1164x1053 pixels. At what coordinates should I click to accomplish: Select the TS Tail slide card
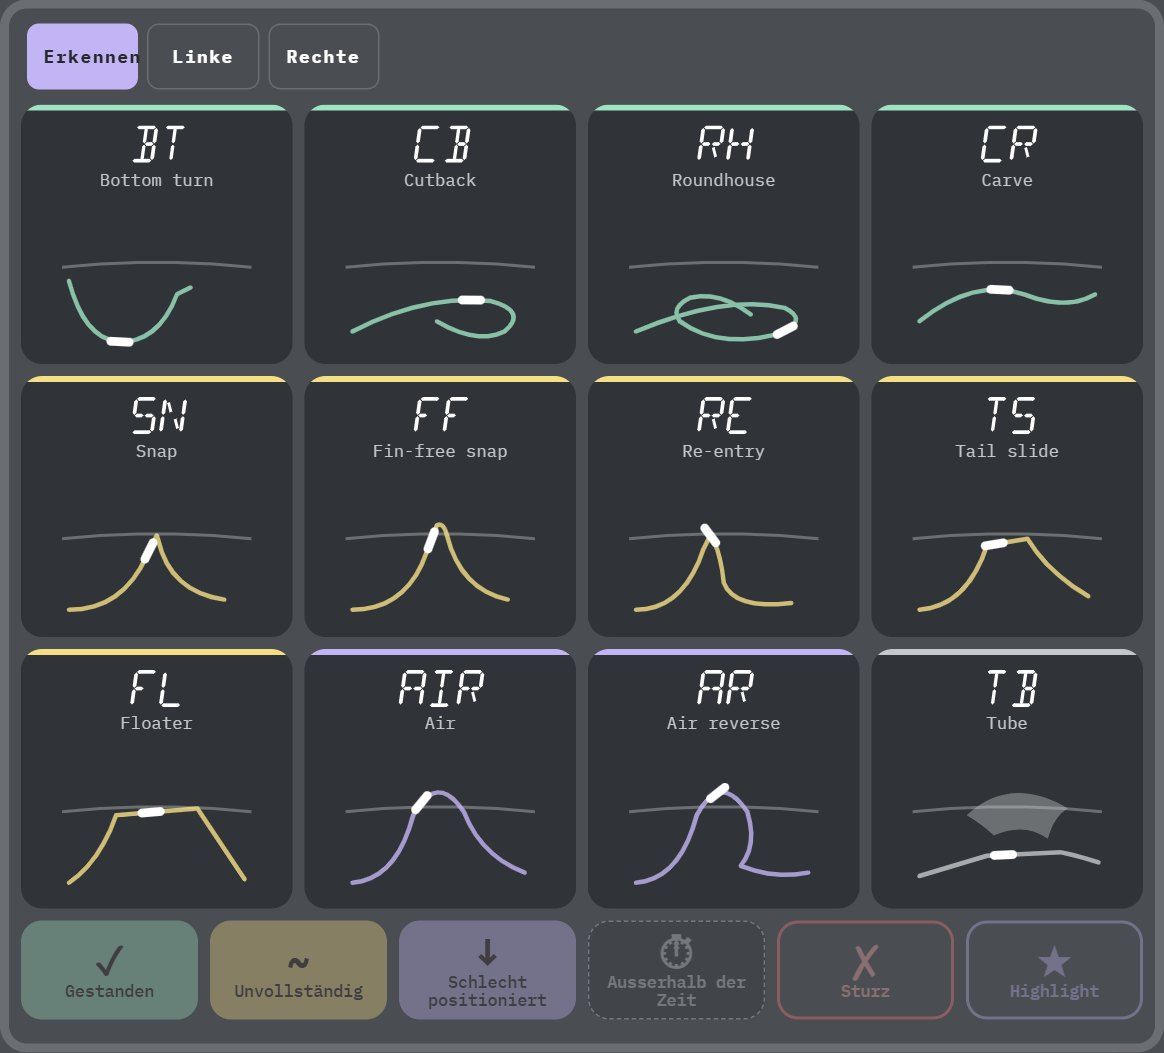click(1007, 506)
